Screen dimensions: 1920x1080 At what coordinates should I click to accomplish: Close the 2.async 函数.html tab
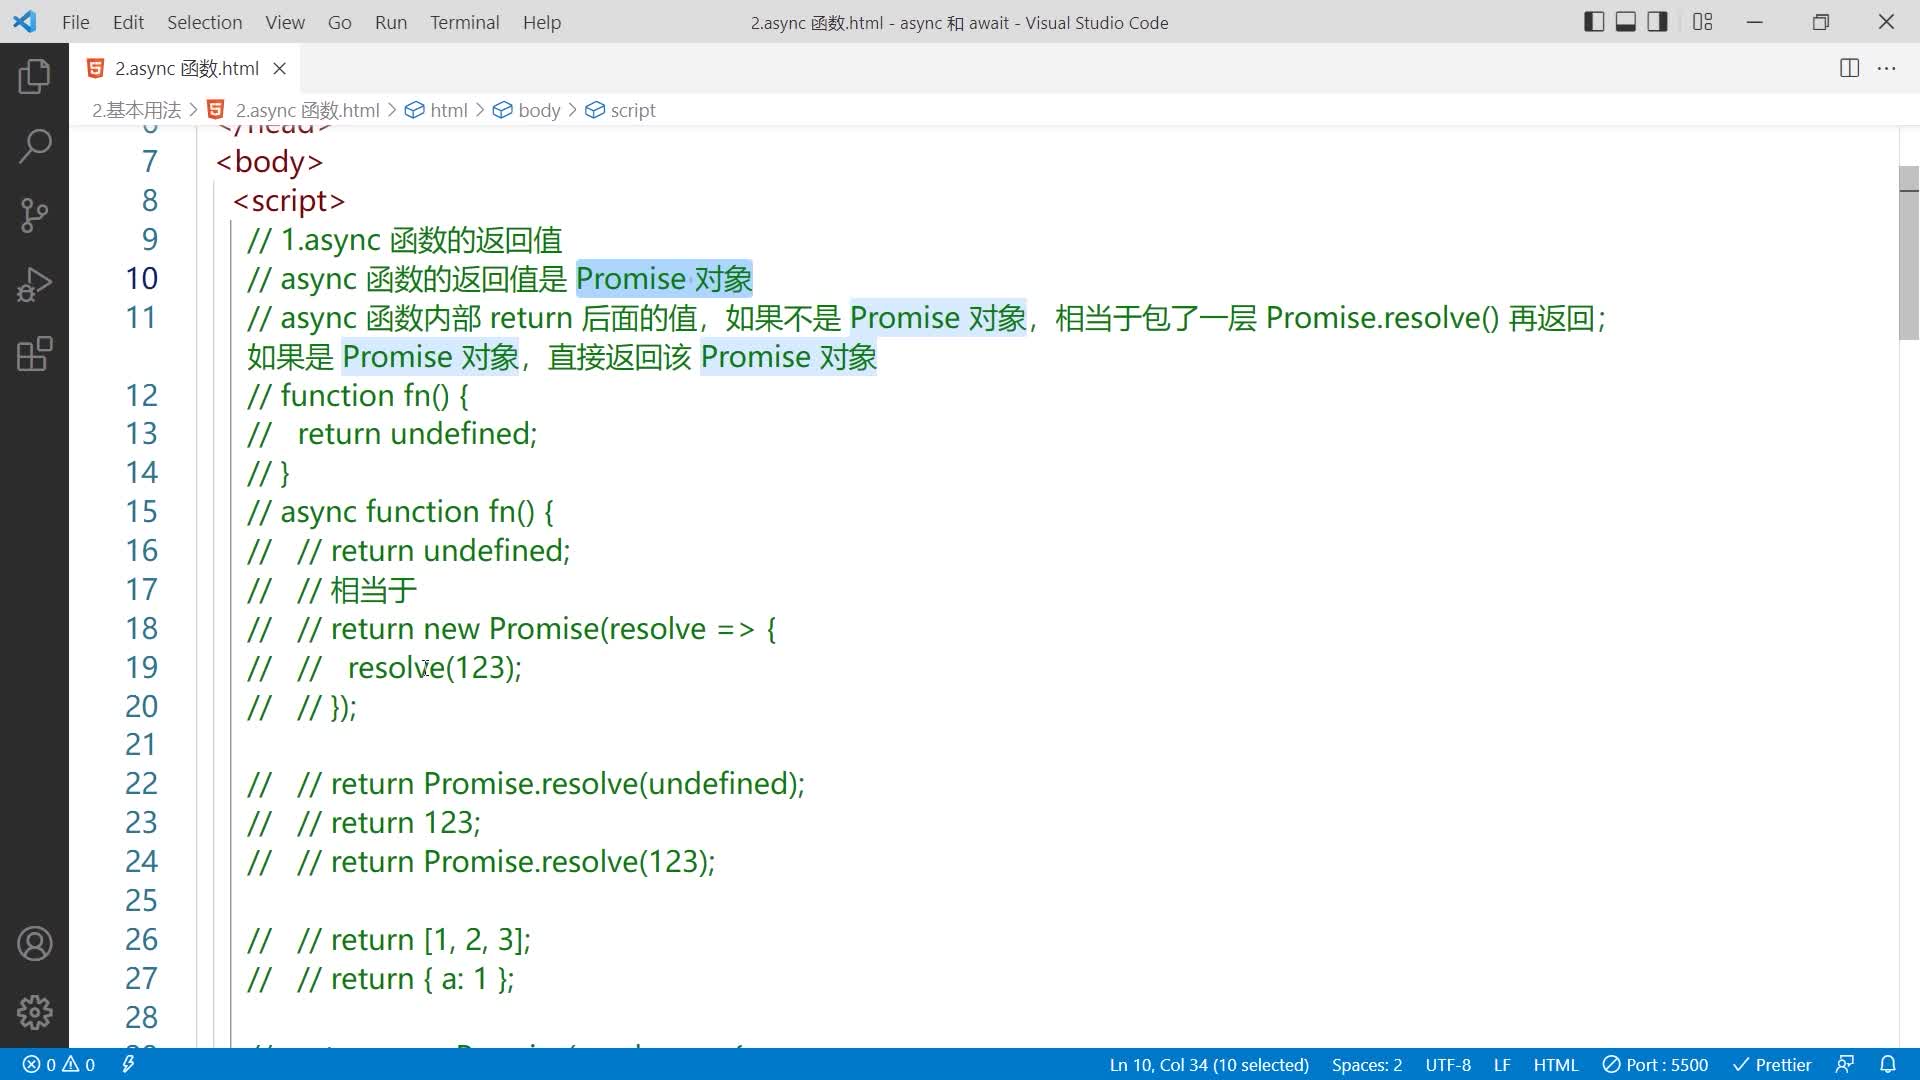click(x=280, y=68)
